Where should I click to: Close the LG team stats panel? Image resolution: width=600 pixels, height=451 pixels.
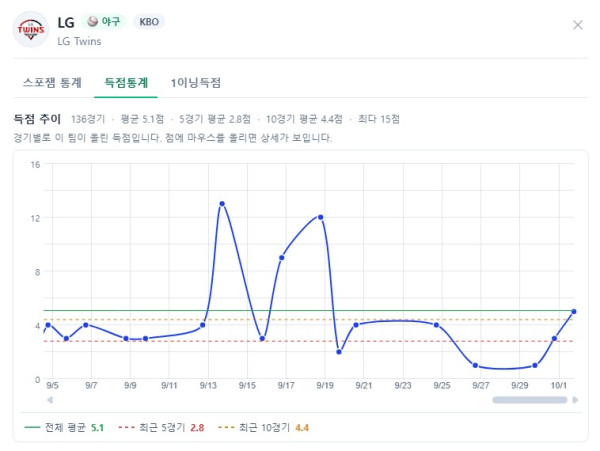[x=577, y=25]
